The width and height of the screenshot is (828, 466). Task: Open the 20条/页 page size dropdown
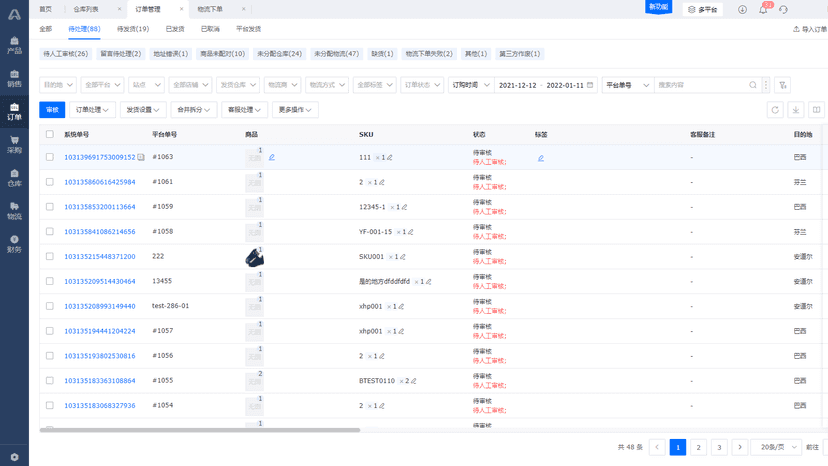point(776,448)
